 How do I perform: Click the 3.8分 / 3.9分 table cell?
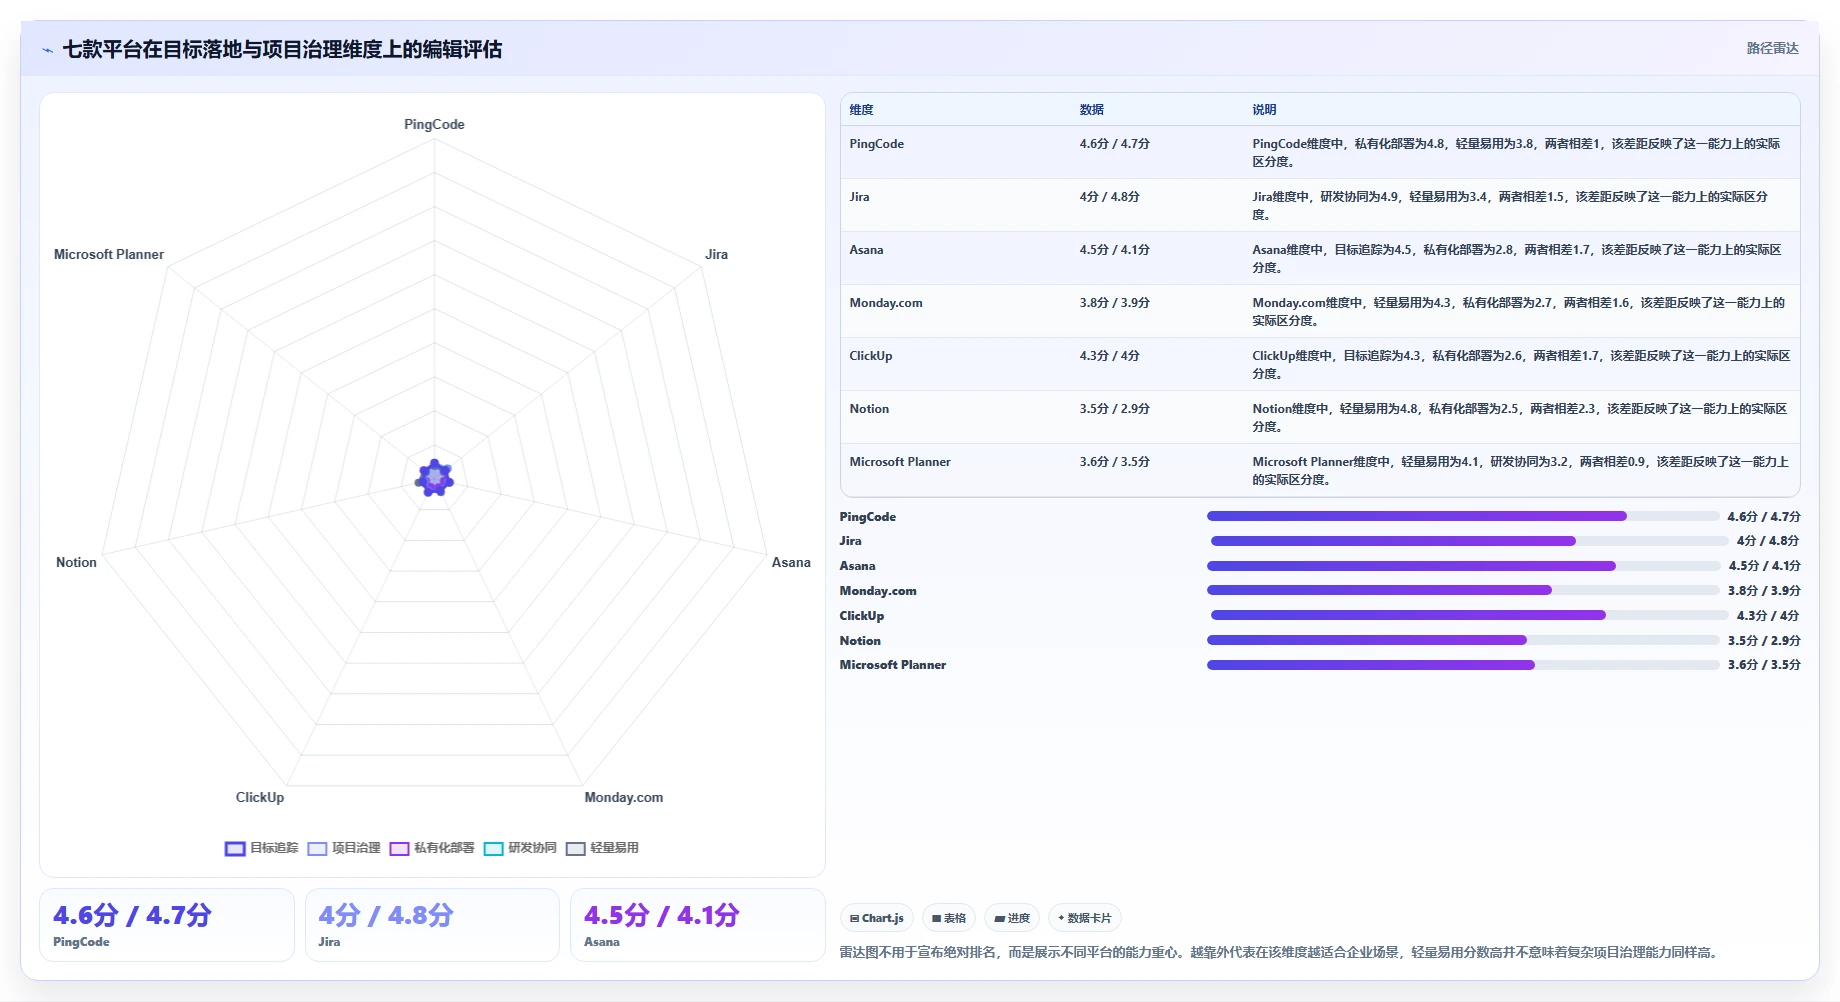tap(1114, 303)
